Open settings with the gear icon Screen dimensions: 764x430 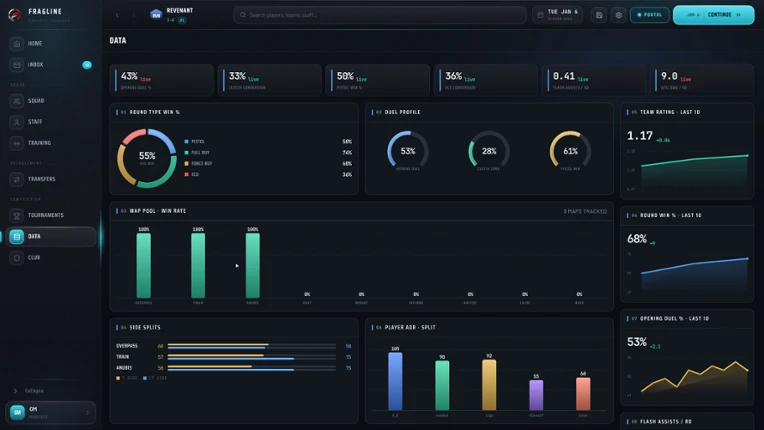point(618,15)
